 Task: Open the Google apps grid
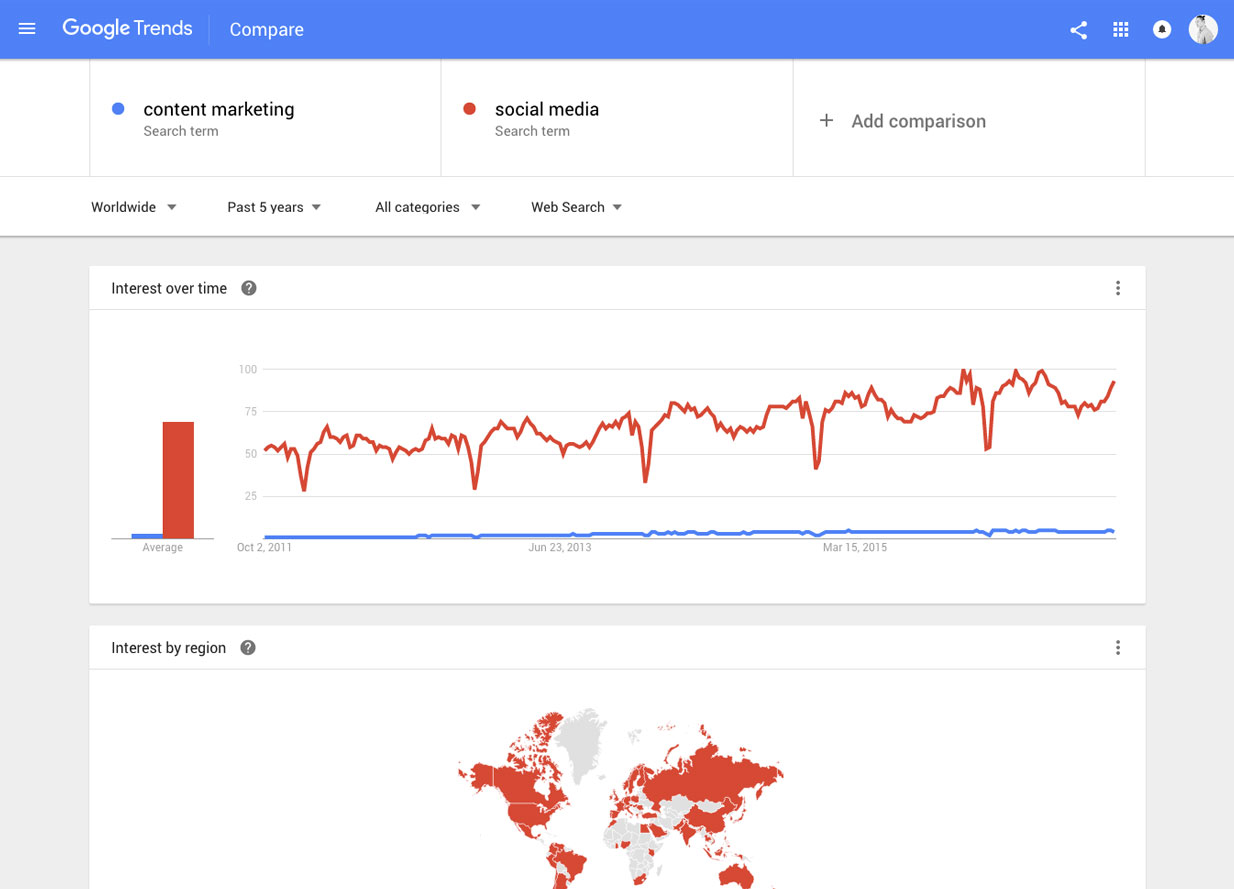point(1120,30)
